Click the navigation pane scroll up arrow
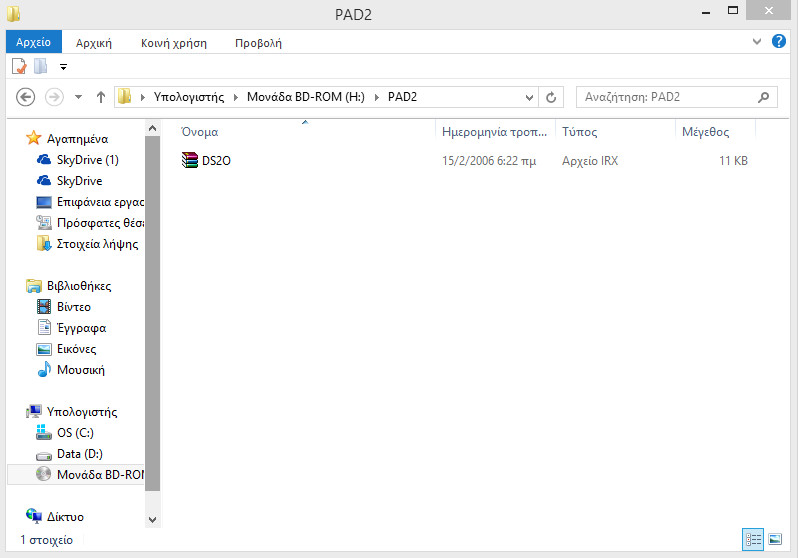The width and height of the screenshot is (798, 558). tap(152, 128)
